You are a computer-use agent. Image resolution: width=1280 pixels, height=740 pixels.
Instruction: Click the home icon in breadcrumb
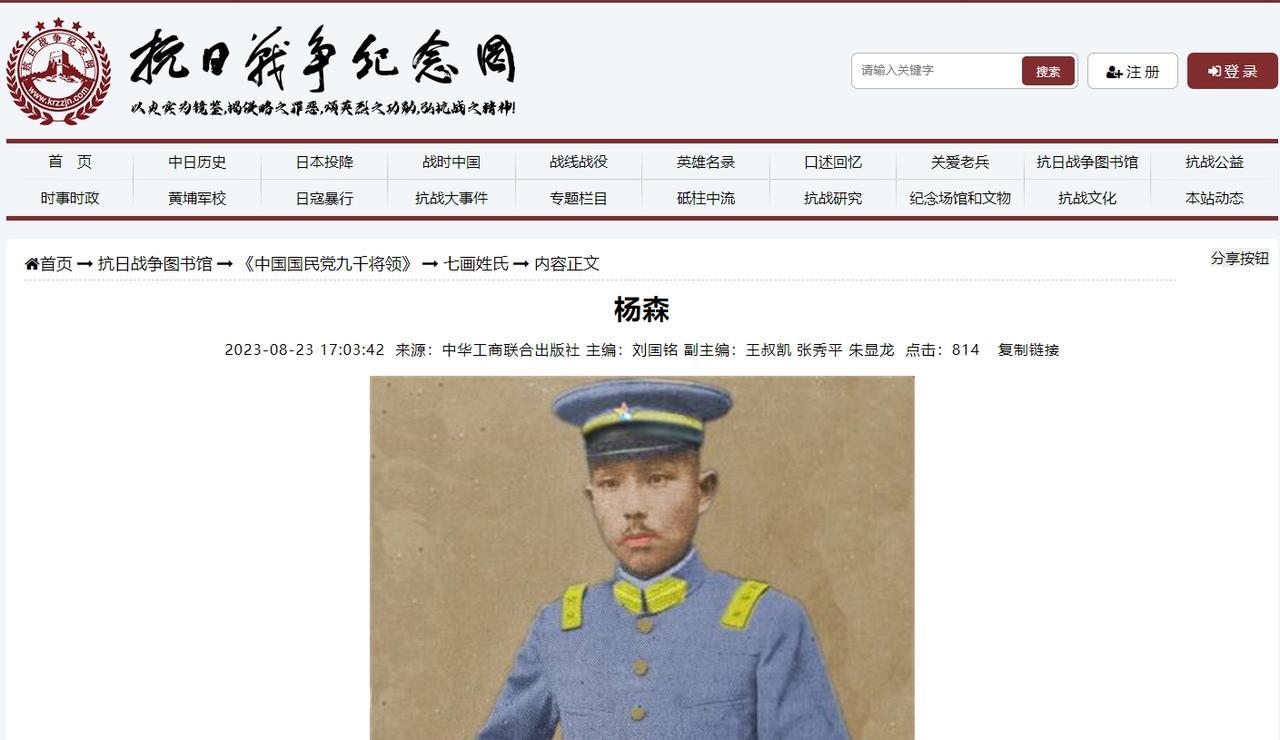coord(32,264)
